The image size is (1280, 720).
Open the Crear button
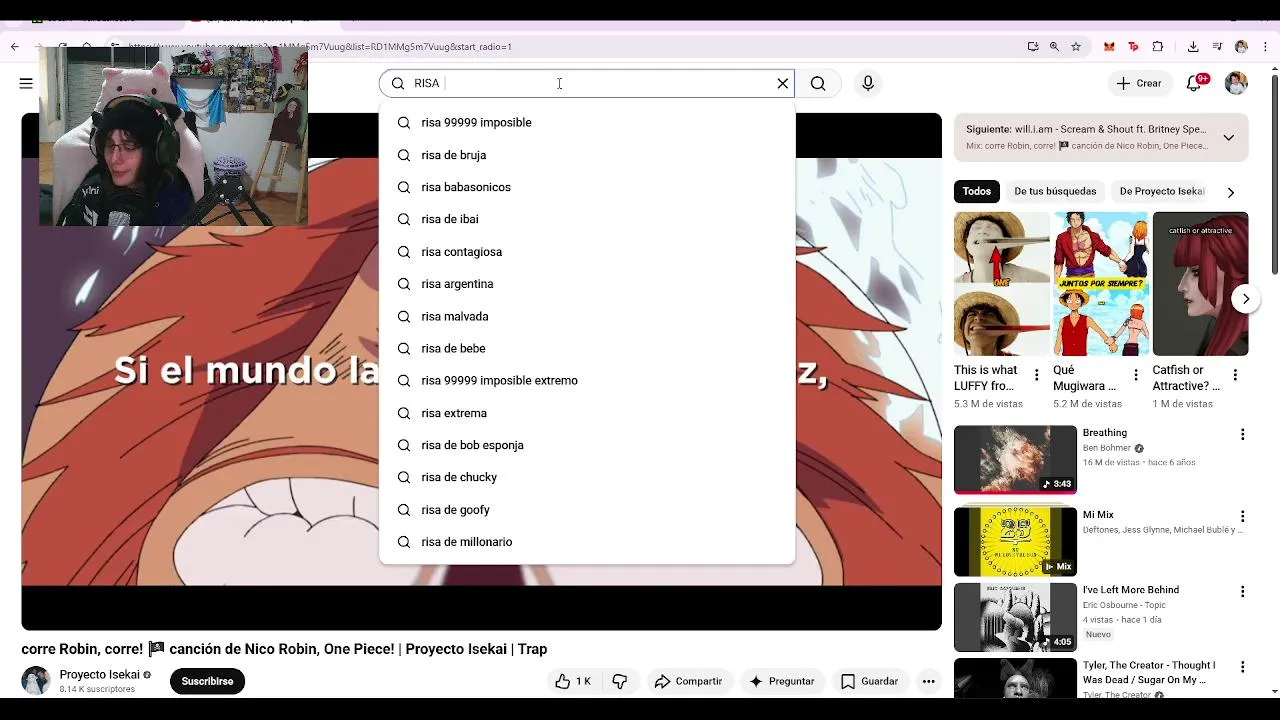click(x=1139, y=83)
